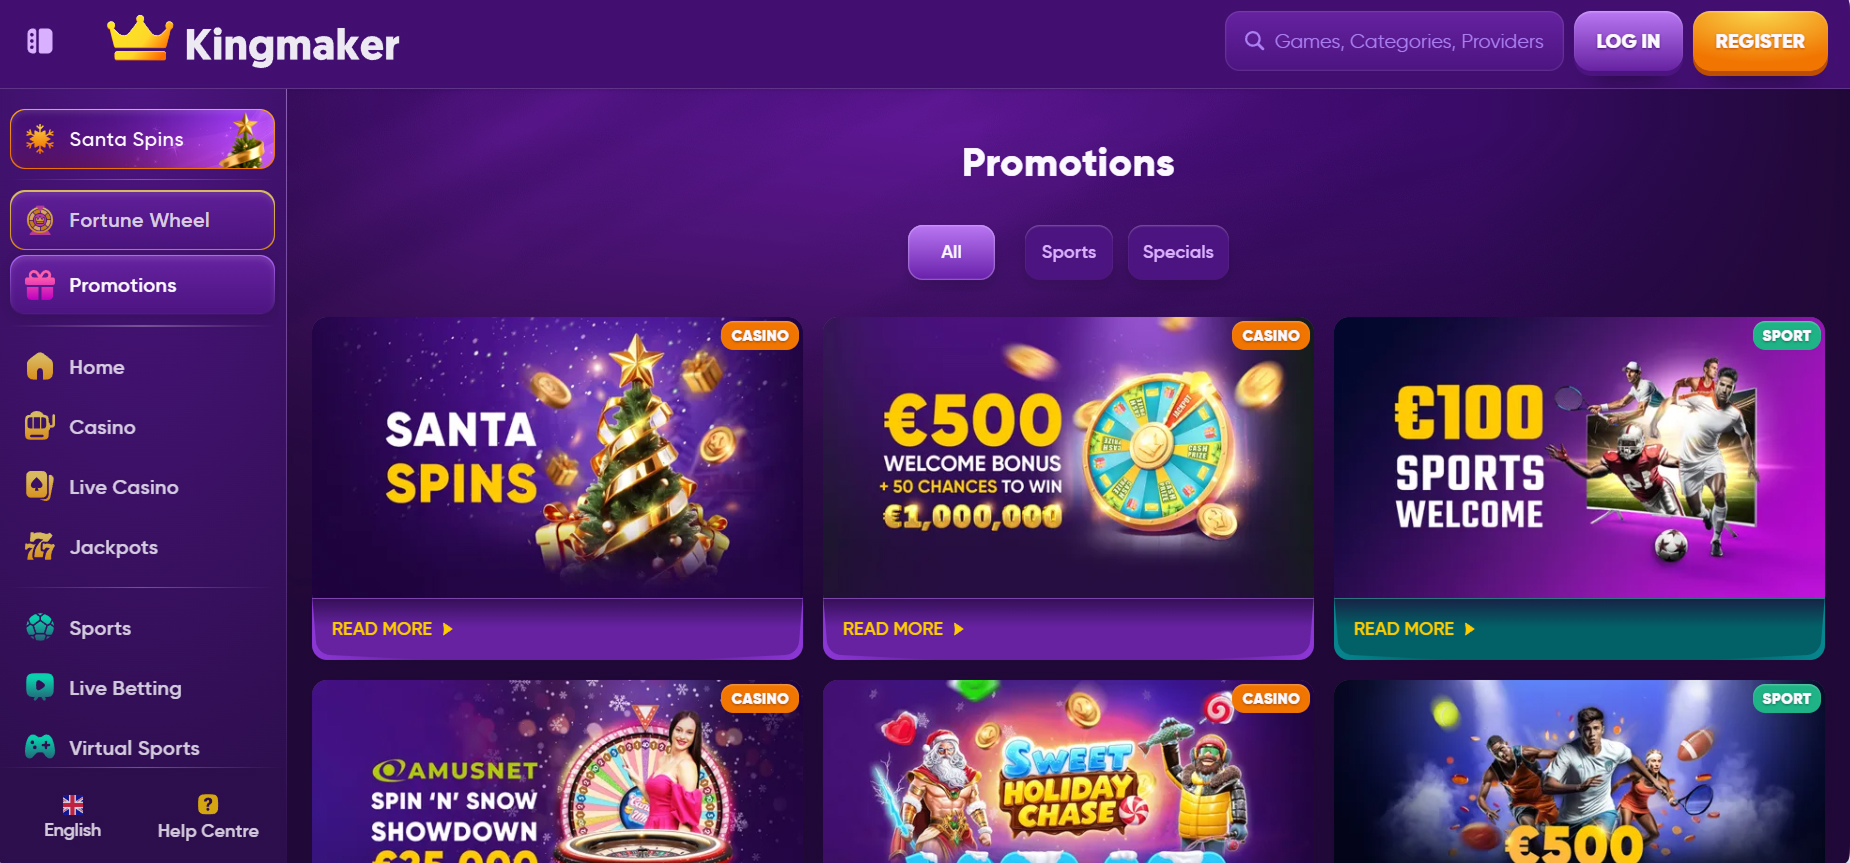Click the Kingmaker crown logo
Viewport: 1850px width, 863px height.
click(x=140, y=40)
